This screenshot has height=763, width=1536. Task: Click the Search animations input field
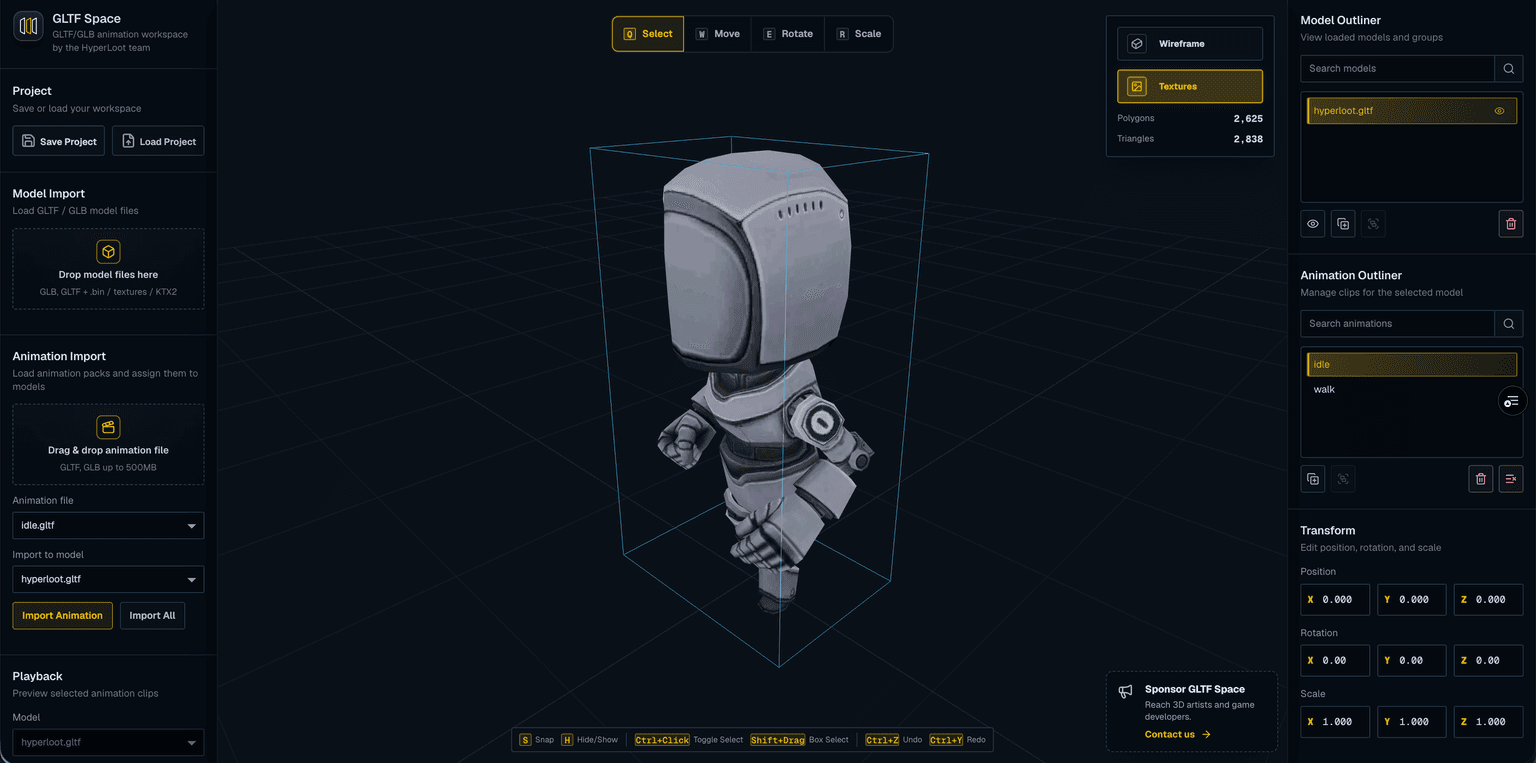[x=1397, y=323]
